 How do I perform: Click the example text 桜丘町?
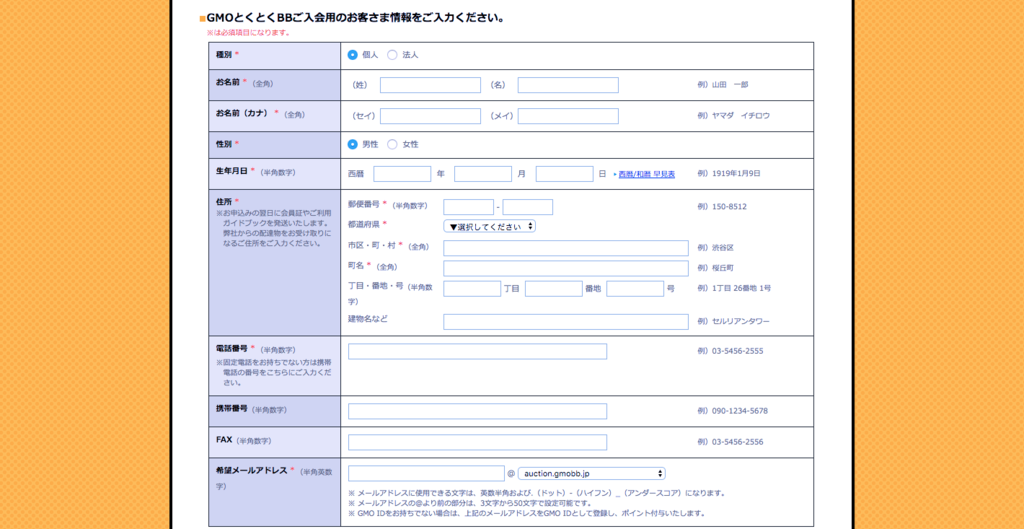723,268
